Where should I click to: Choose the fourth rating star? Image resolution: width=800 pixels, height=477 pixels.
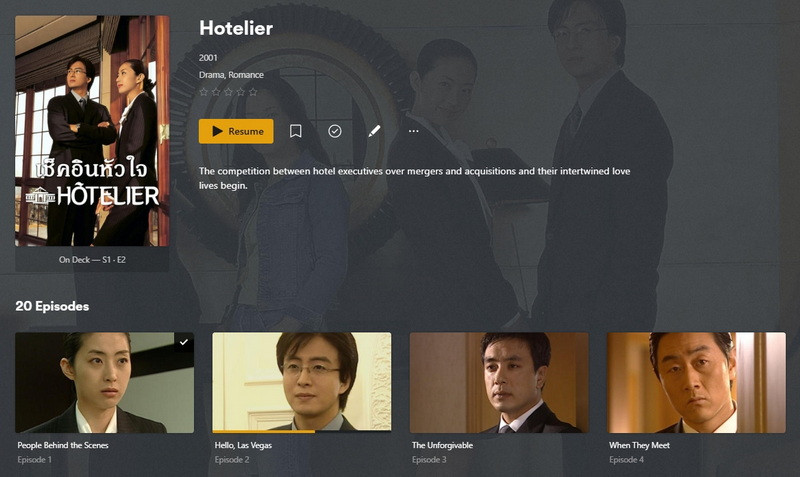[240, 92]
